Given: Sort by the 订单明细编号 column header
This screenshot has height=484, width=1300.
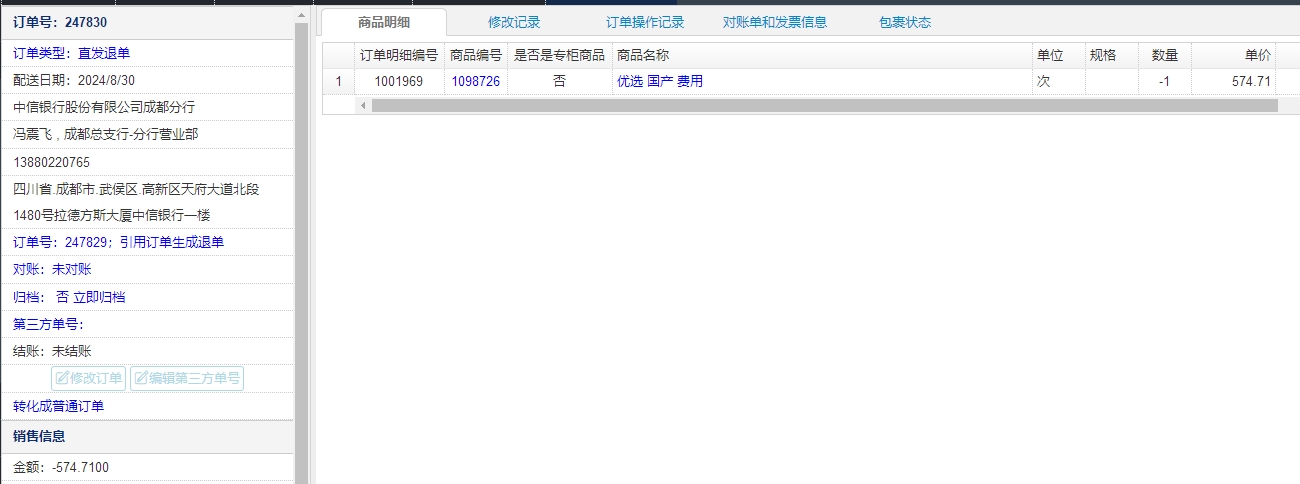Looking at the screenshot, I should point(399,56).
